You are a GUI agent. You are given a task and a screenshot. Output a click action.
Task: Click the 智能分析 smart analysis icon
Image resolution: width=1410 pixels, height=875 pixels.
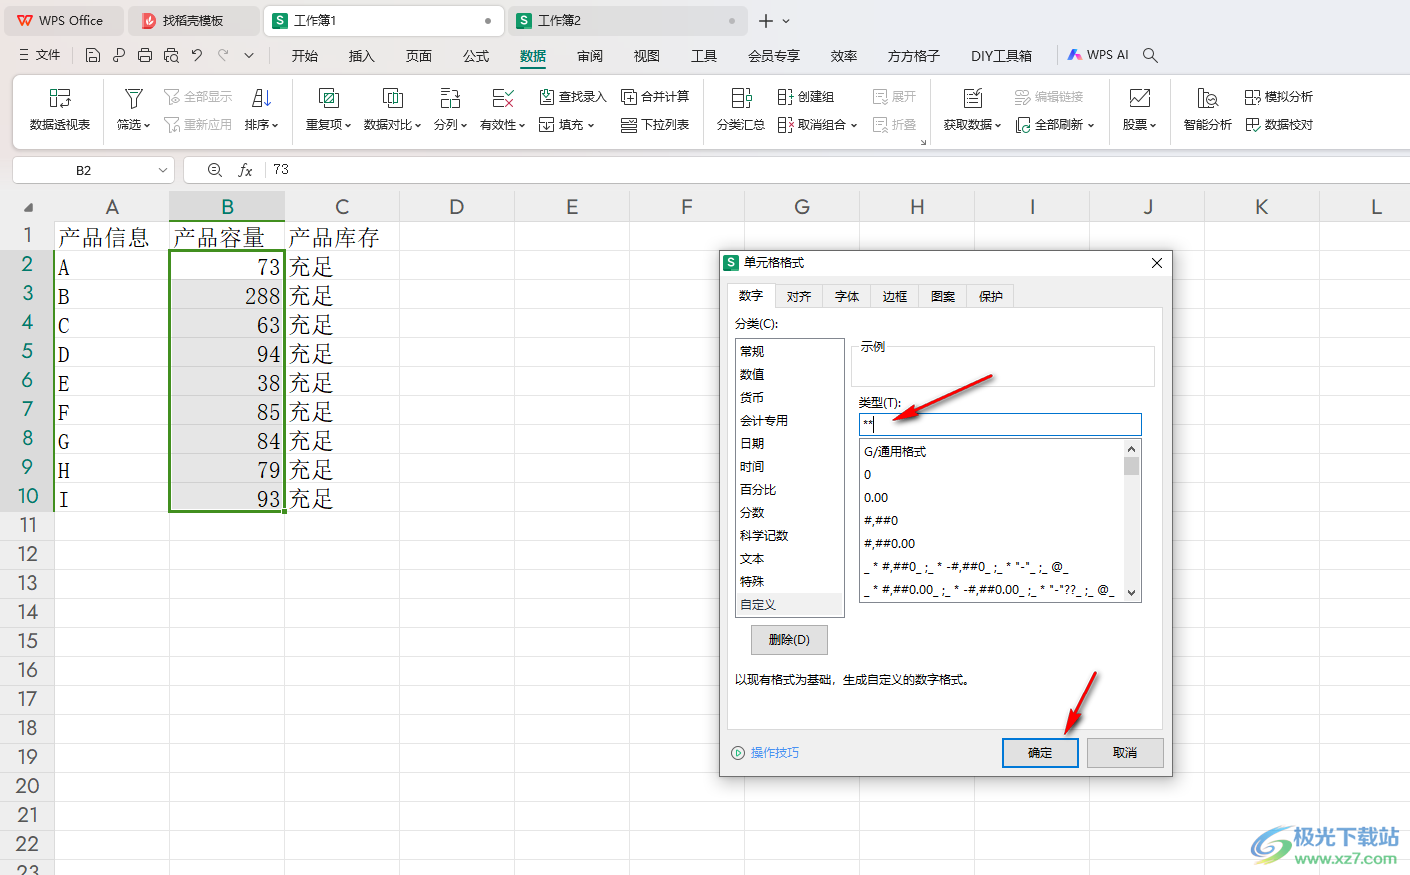(1207, 98)
